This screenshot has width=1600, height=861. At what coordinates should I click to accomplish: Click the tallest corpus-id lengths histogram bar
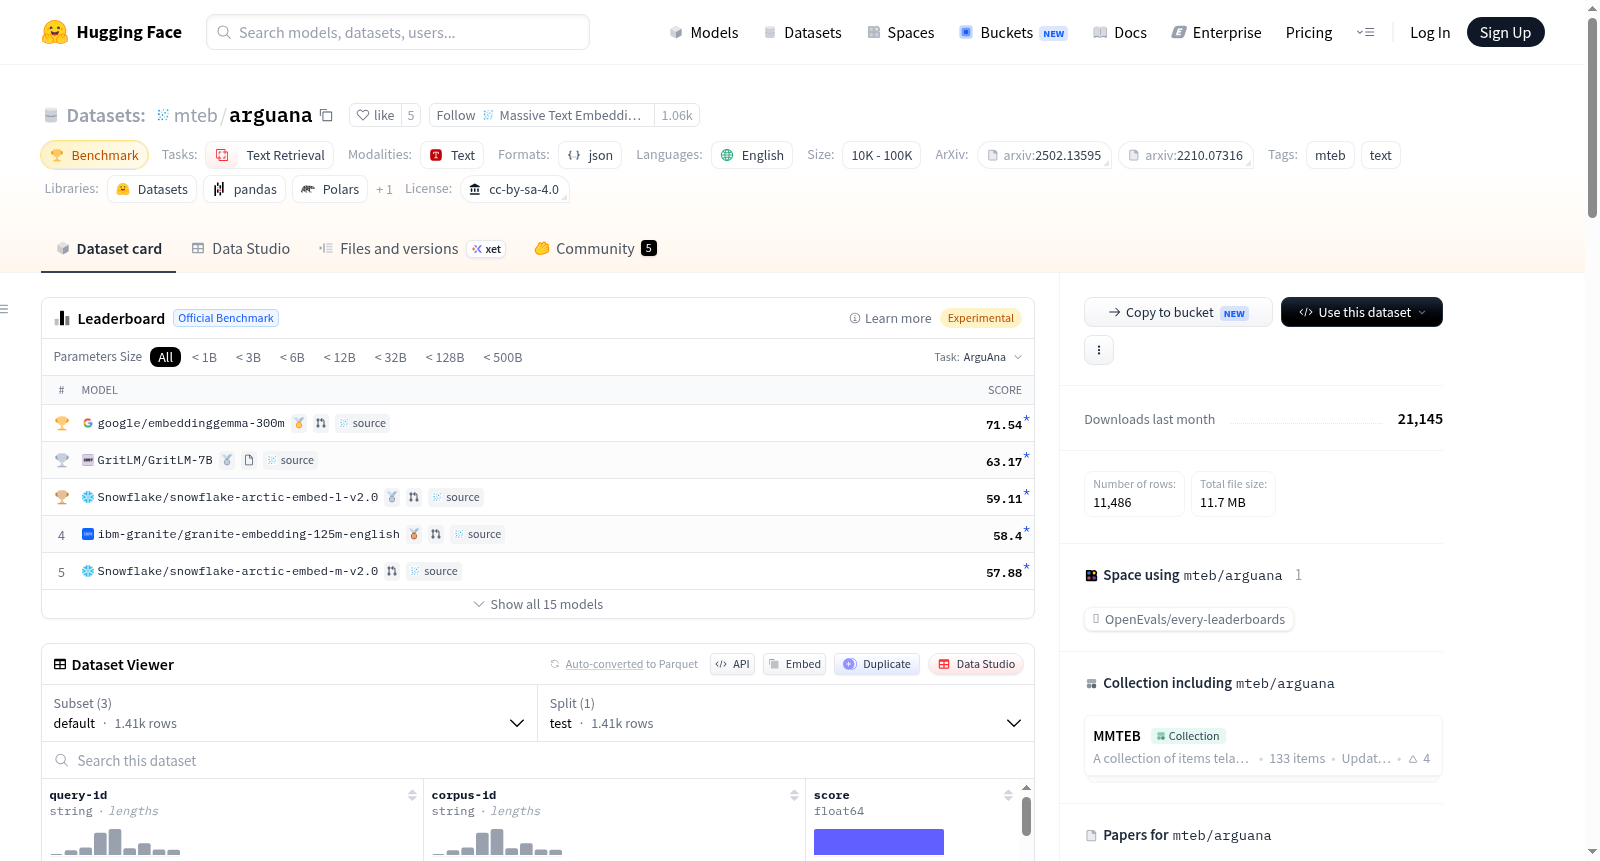click(497, 842)
